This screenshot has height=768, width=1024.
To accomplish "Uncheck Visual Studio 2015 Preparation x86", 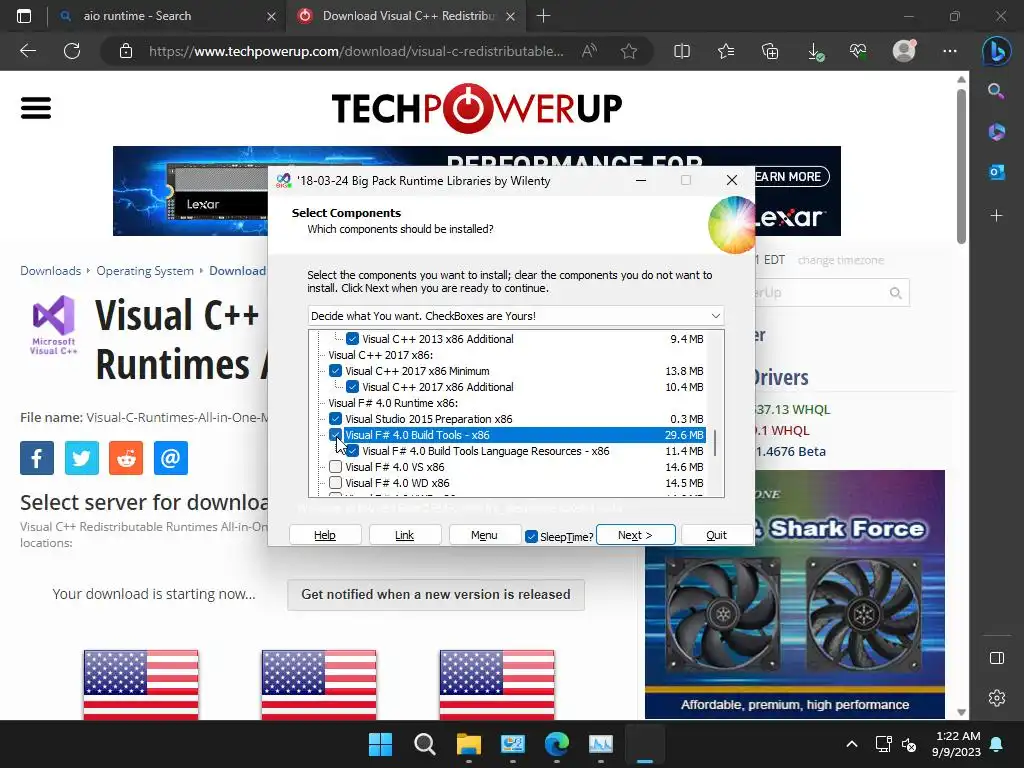I will click(x=335, y=419).
